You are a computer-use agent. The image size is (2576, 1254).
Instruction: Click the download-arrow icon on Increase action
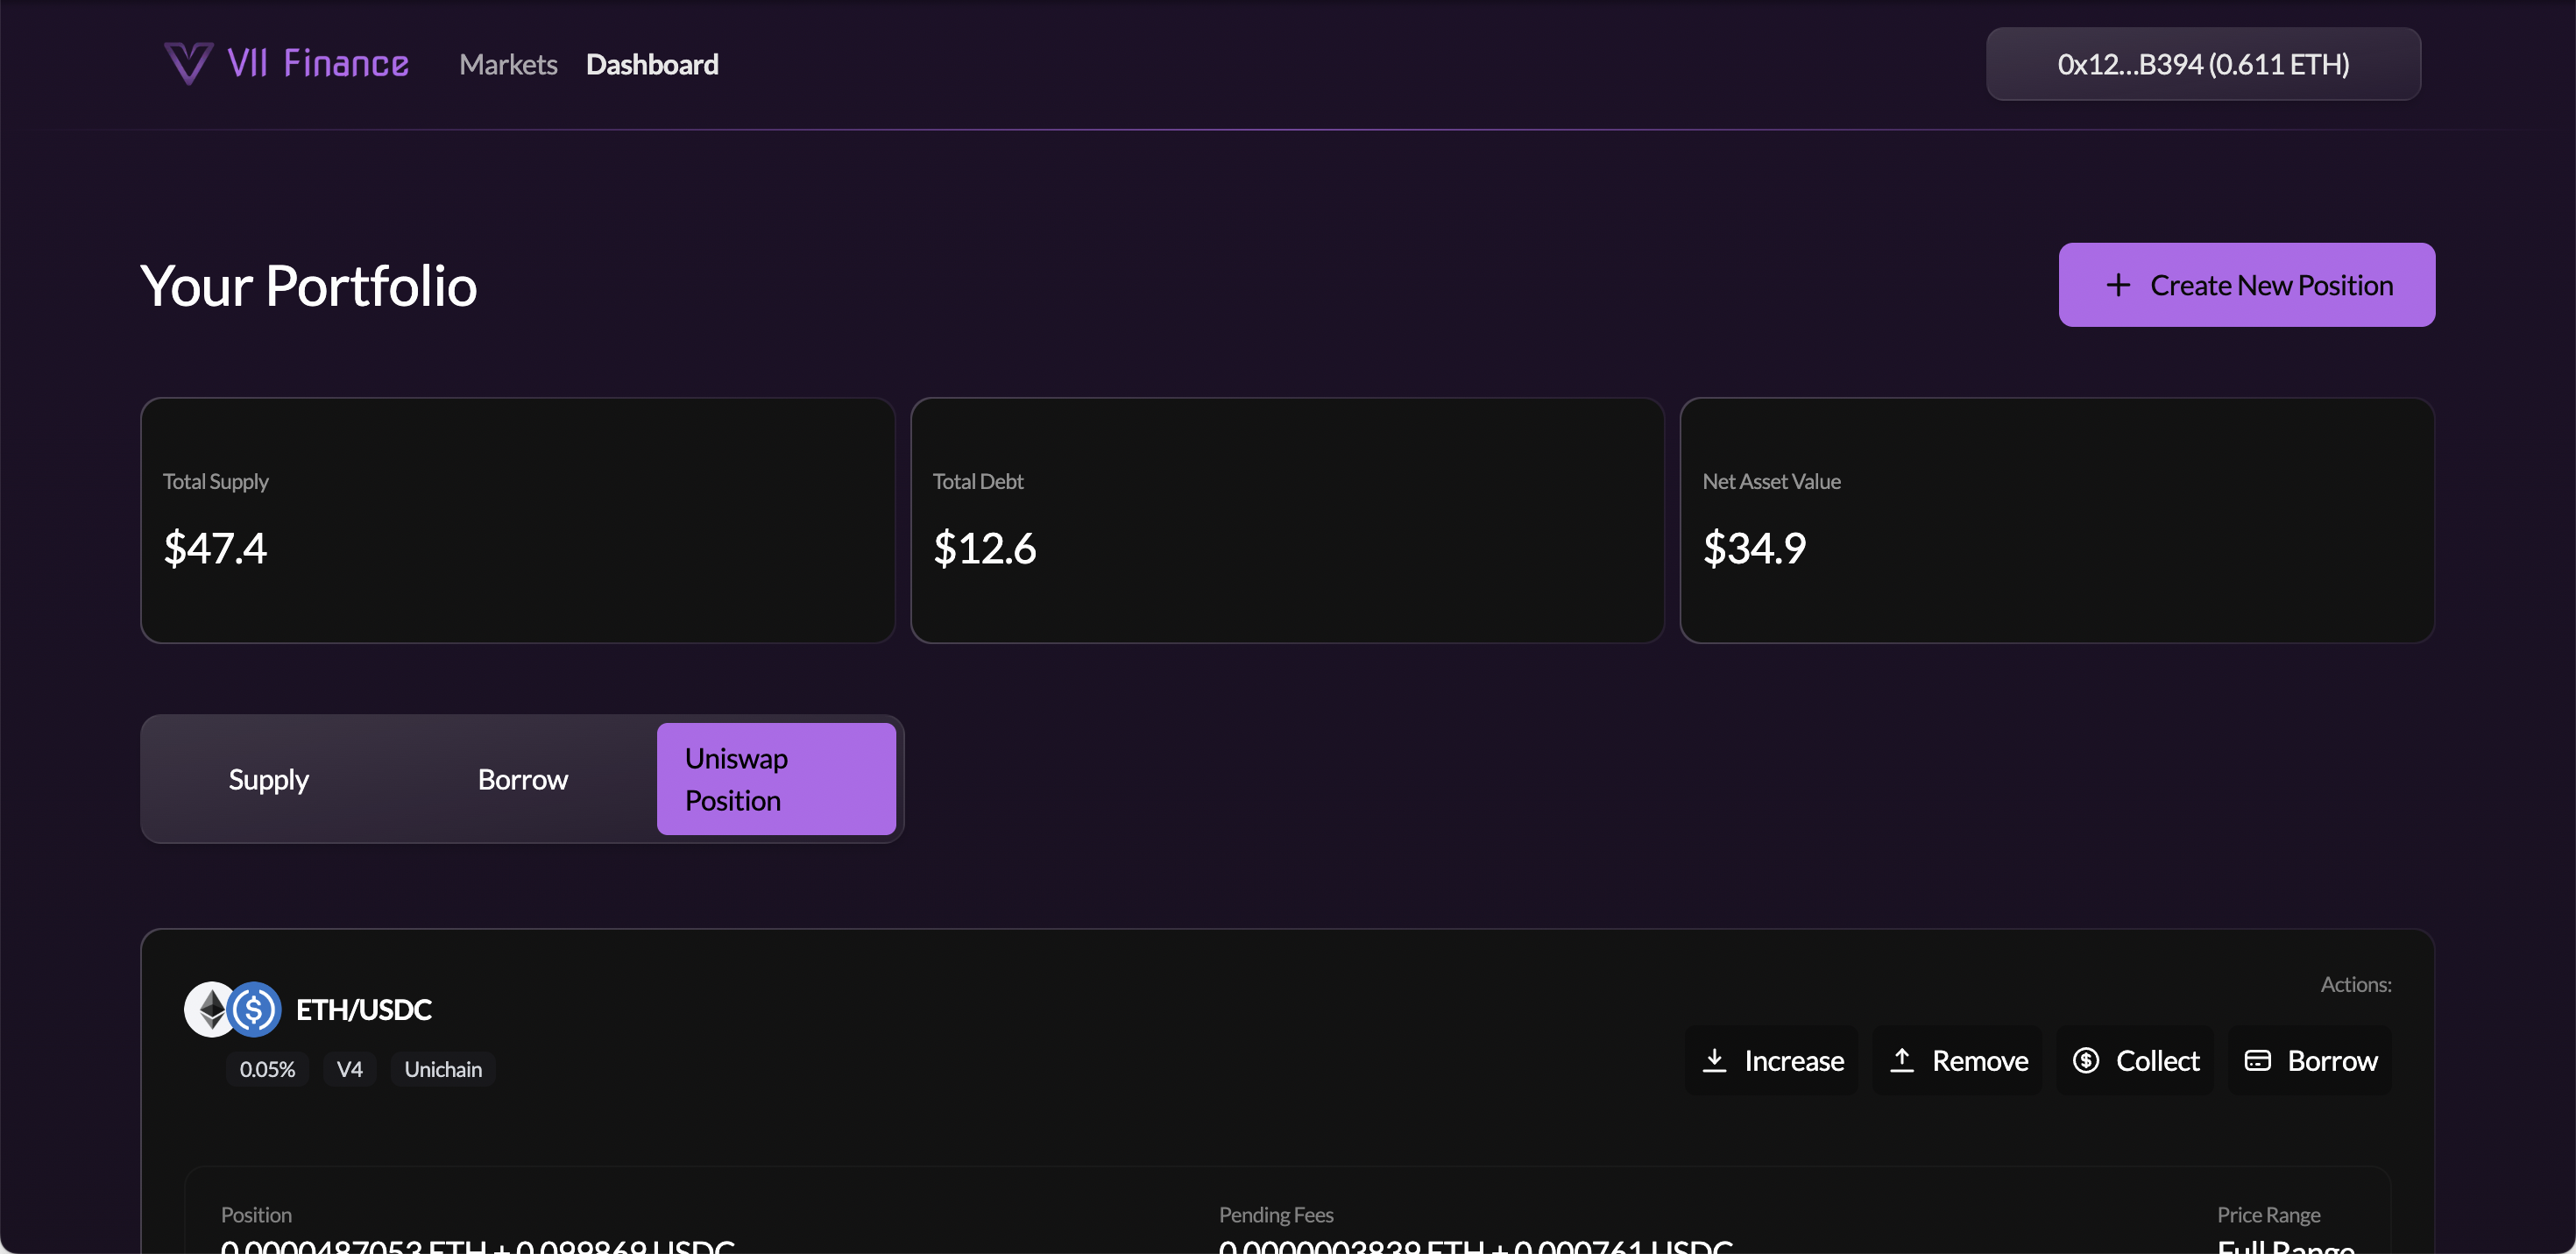(1716, 1060)
